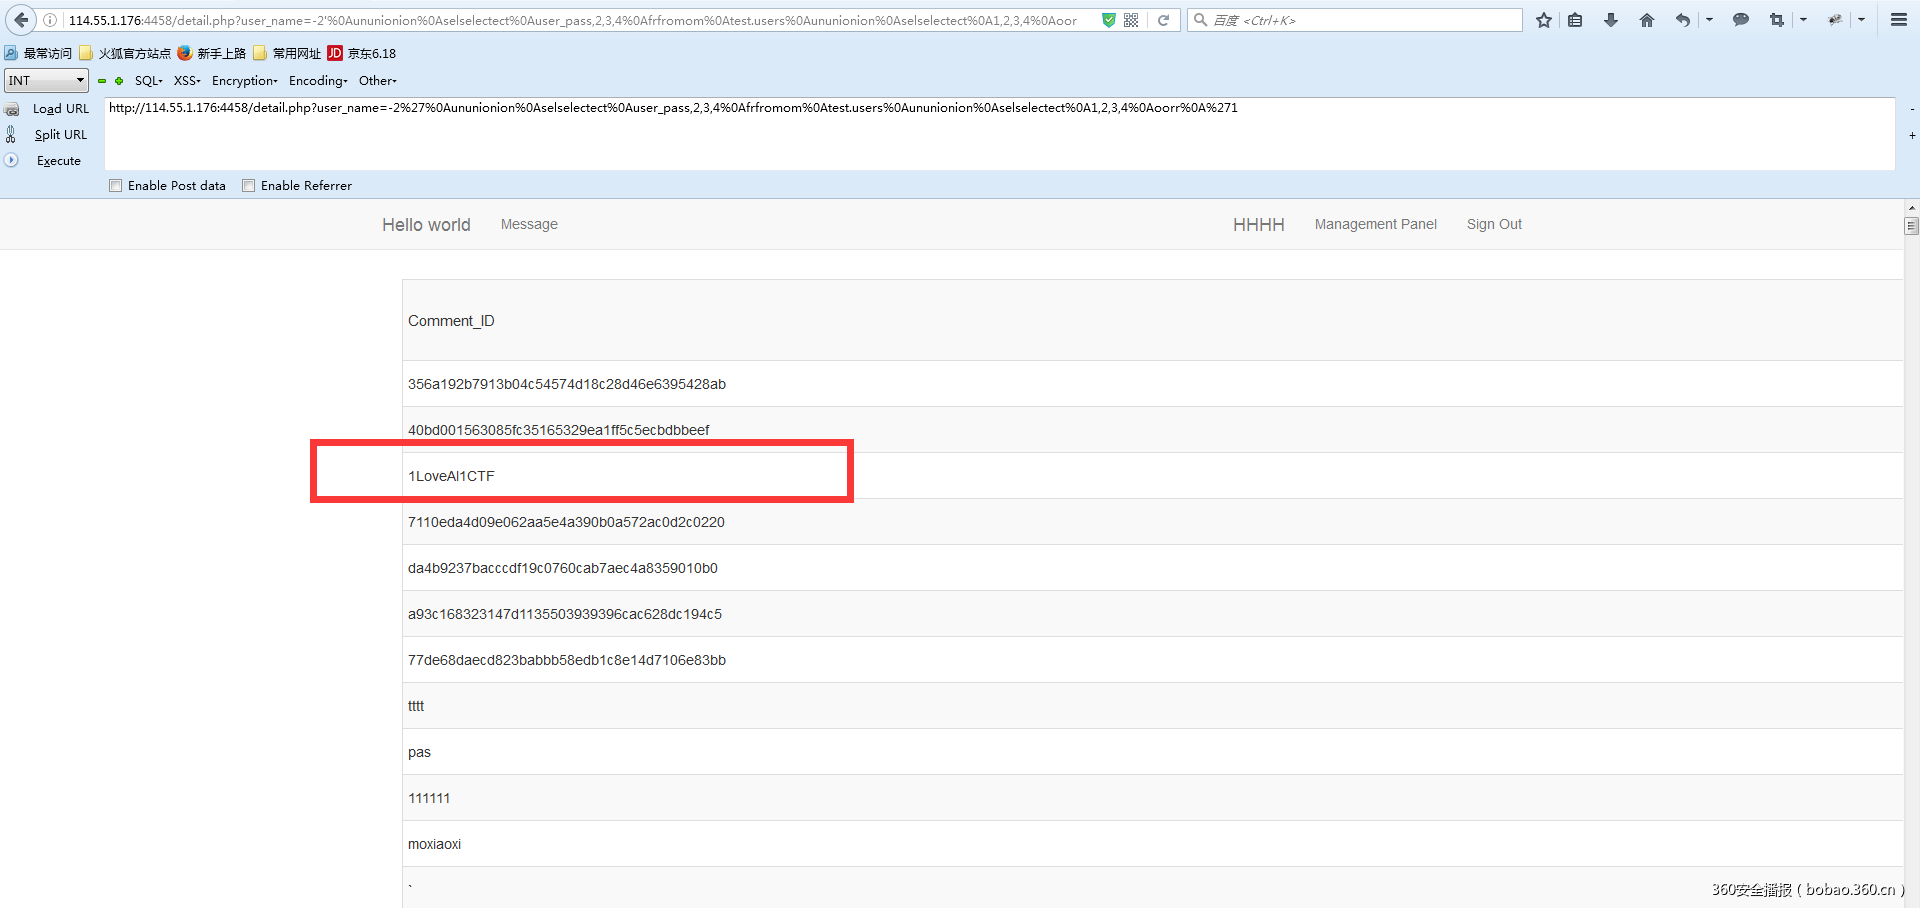Viewport: 1920px width, 908px height.
Task: Go to the browser home page
Action: point(1647,20)
